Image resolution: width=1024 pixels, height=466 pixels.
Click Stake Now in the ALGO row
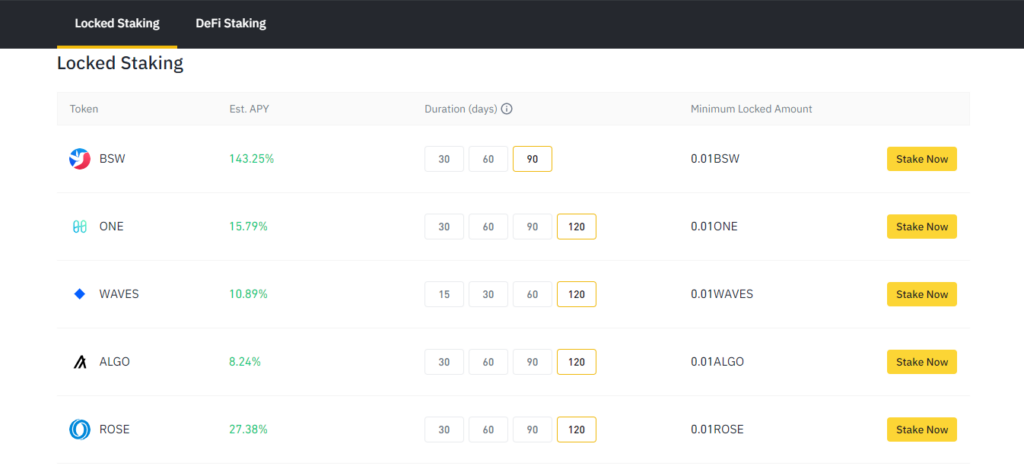(921, 362)
